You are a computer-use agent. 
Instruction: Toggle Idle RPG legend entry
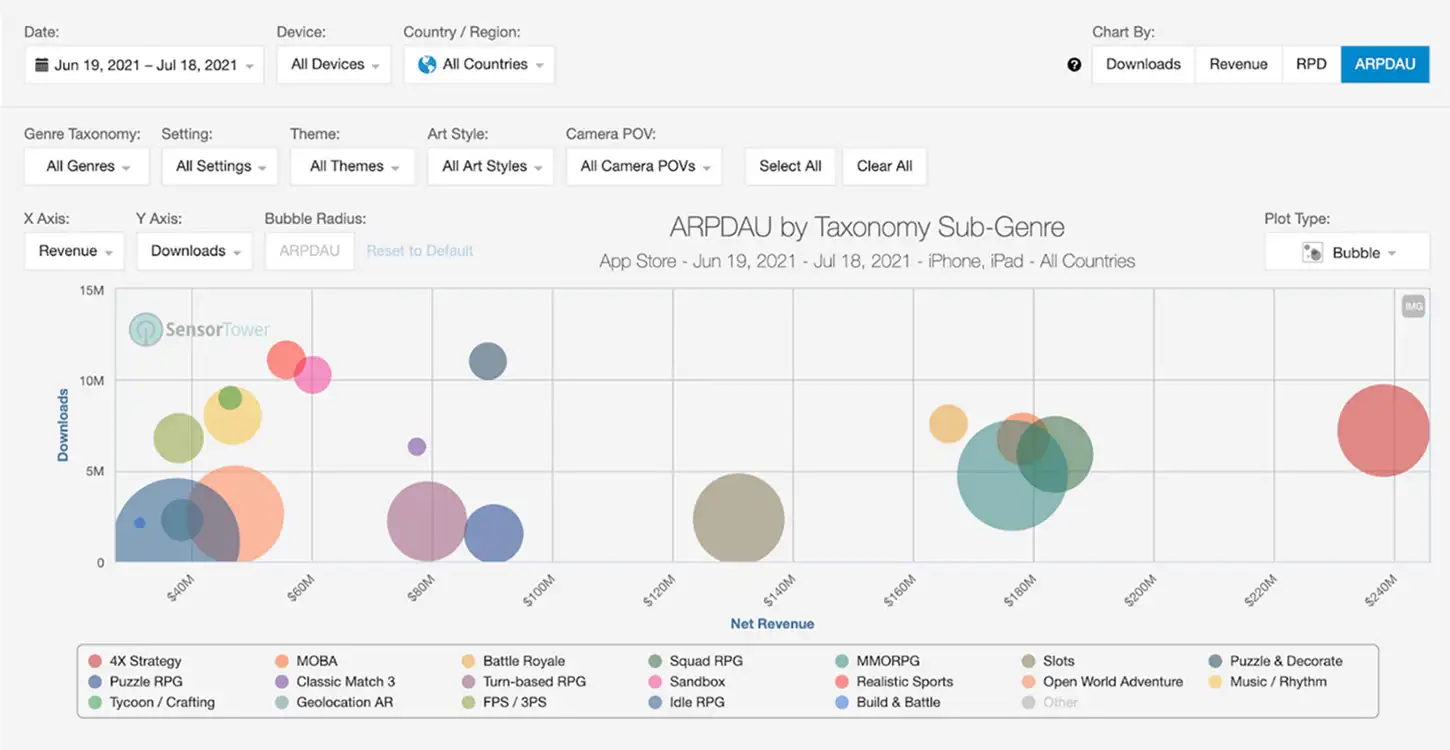[687, 702]
